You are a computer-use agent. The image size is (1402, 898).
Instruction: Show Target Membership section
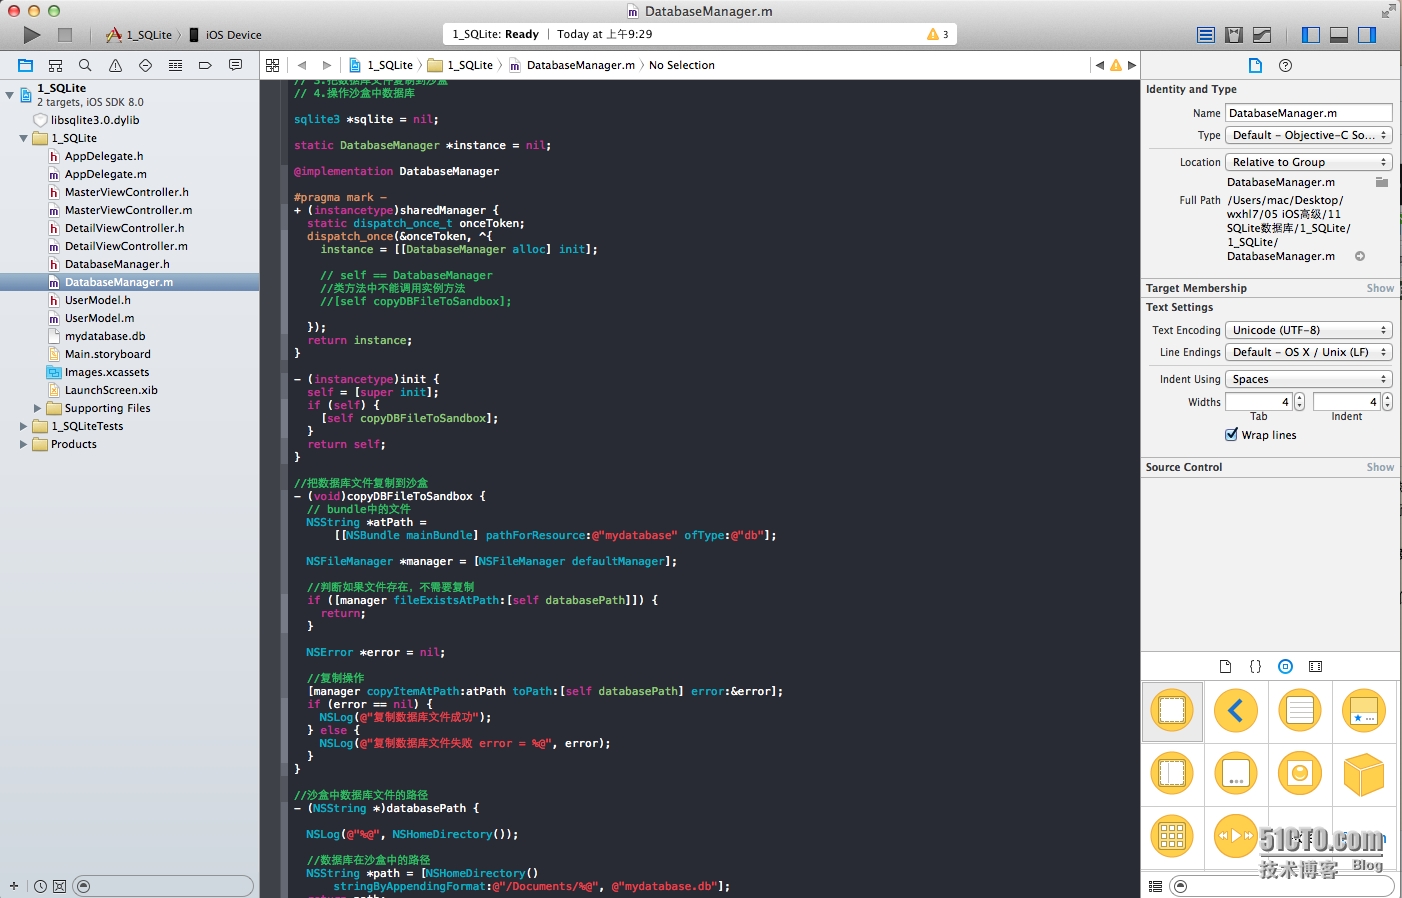pos(1380,288)
